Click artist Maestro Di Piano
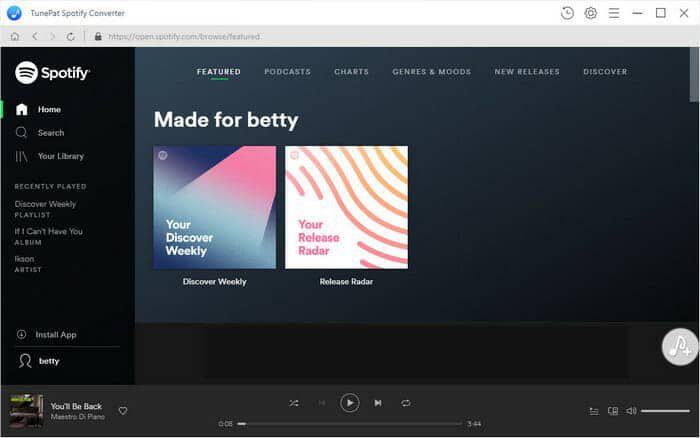Image resolution: width=700 pixels, height=438 pixels. 78,417
